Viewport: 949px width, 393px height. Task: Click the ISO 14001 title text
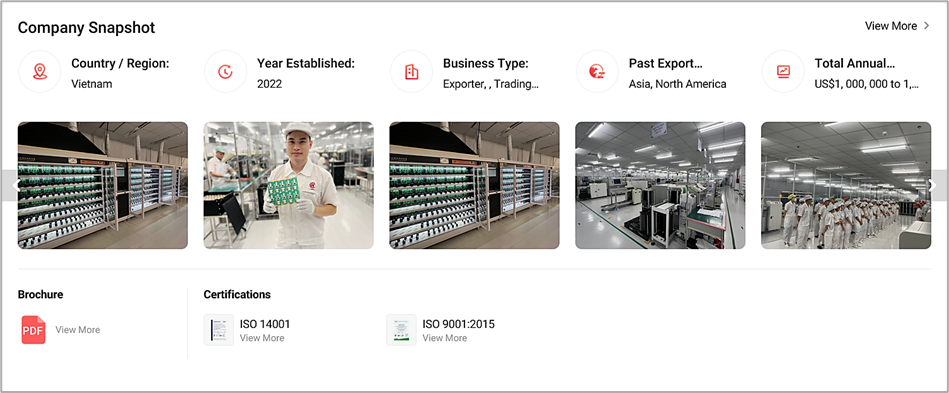(x=265, y=324)
